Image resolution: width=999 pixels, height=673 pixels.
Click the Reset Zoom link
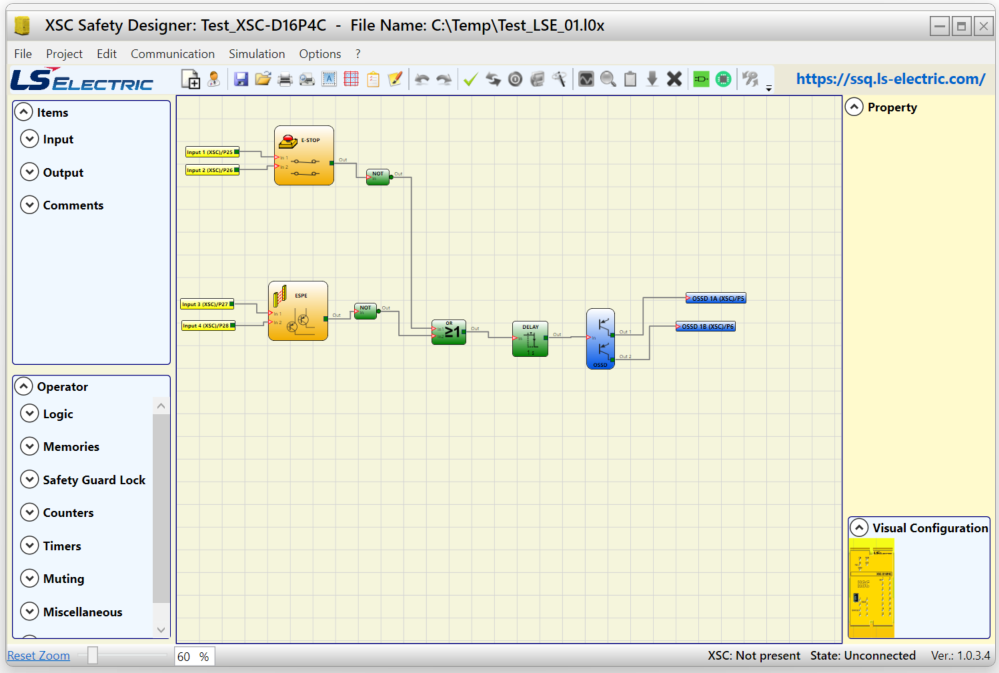pyautogui.click(x=38, y=656)
